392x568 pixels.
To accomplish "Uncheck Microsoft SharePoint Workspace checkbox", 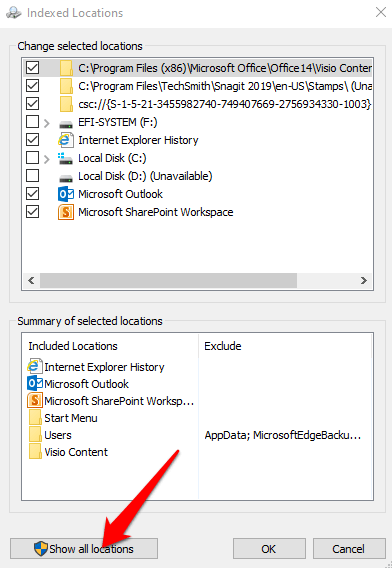I will 33,212.
